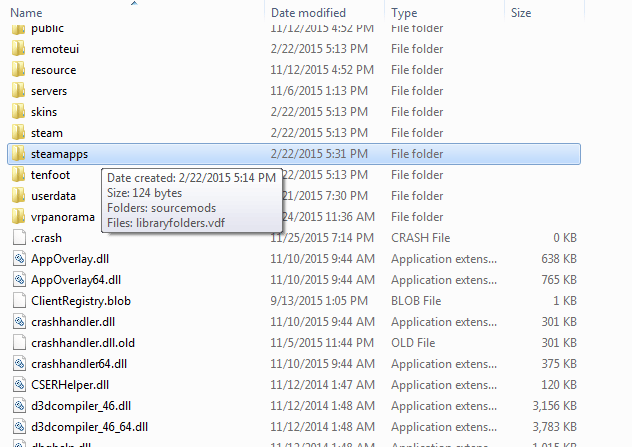This screenshot has height=447, width=632.
Task: Select the CSERHelper.dll file icon
Action: 19,385
